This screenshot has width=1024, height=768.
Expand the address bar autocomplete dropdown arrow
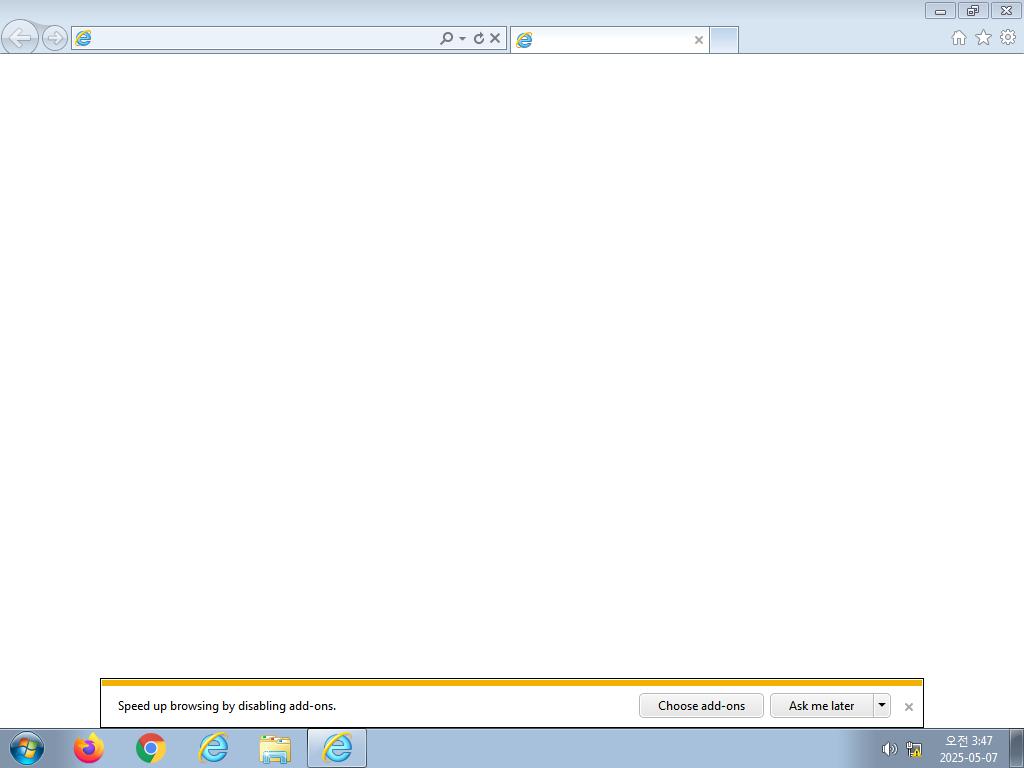click(462, 39)
